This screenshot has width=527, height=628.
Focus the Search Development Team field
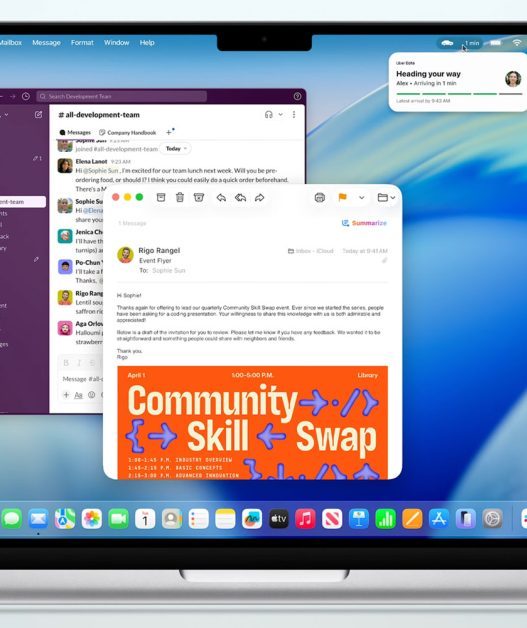pos(122,97)
